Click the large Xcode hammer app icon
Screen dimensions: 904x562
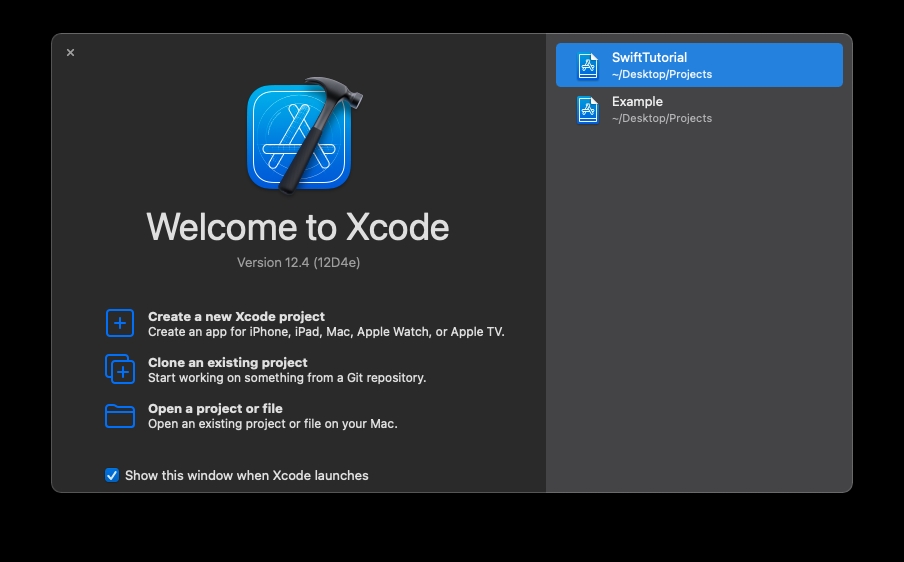click(300, 136)
